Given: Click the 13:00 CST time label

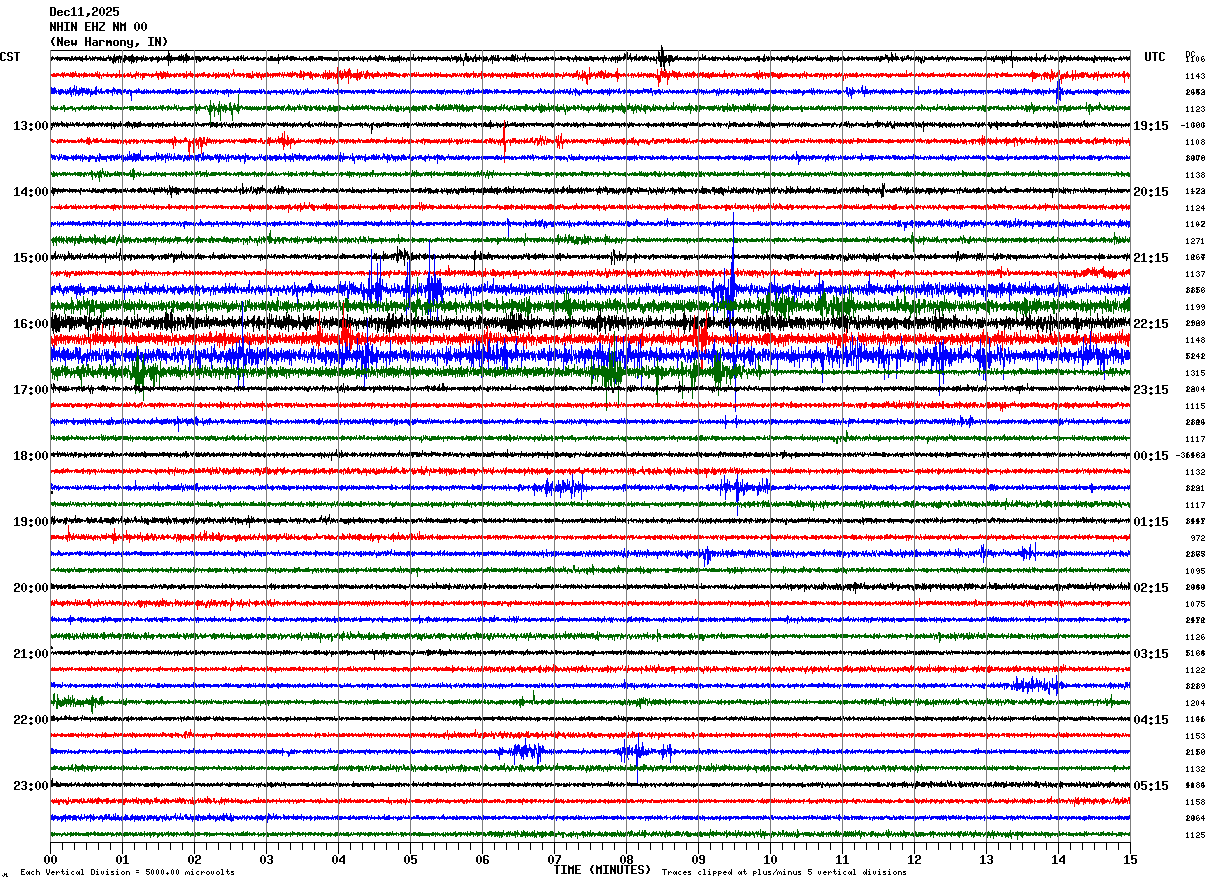Looking at the screenshot, I should pyautogui.click(x=31, y=126).
